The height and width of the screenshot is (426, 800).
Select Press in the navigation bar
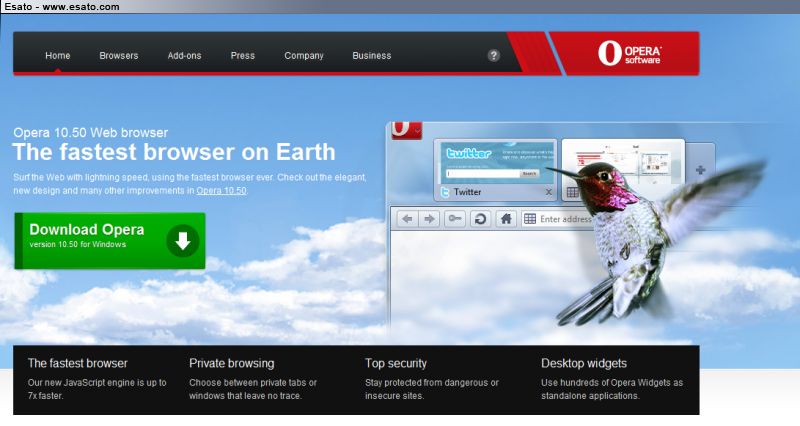point(242,56)
